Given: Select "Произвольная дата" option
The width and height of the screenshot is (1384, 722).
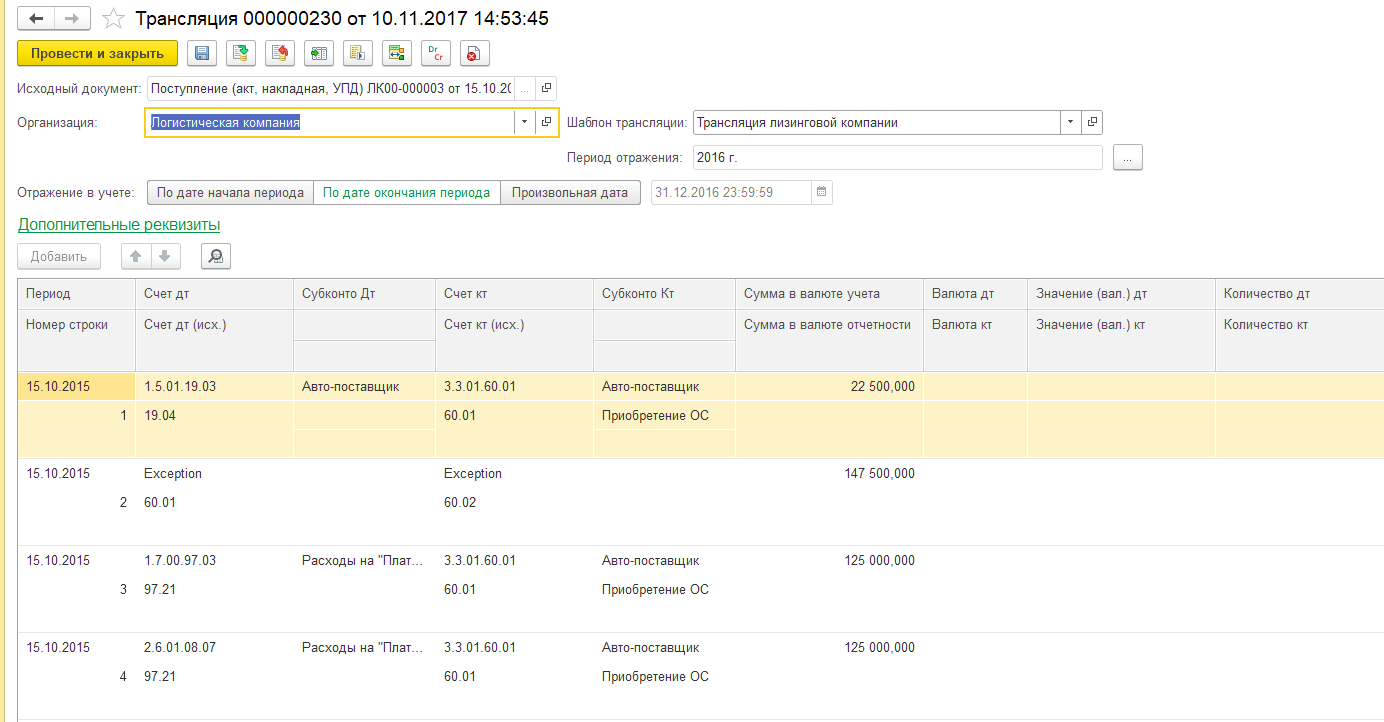Looking at the screenshot, I should coord(570,192).
